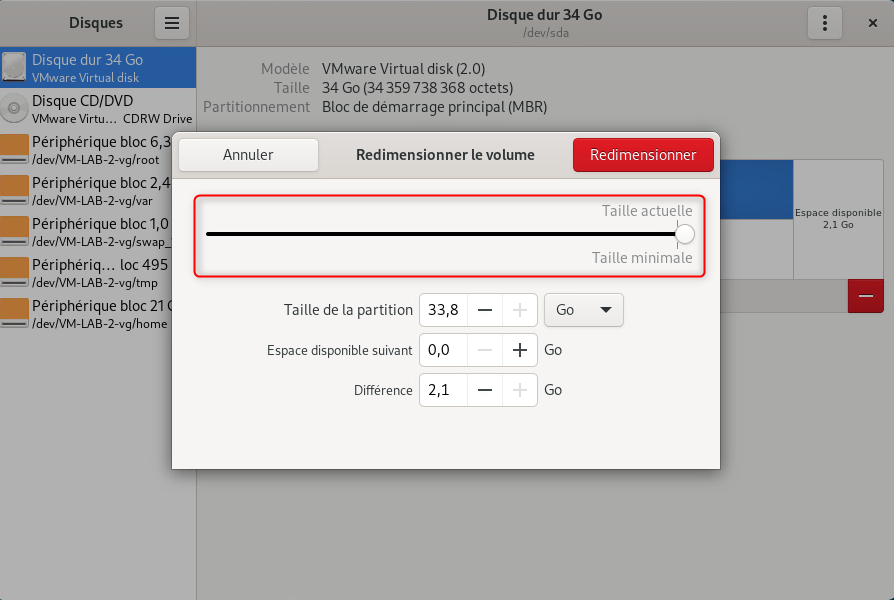The height and width of the screenshot is (600, 894).
Task: Click the Annuler button
Action: click(x=247, y=155)
